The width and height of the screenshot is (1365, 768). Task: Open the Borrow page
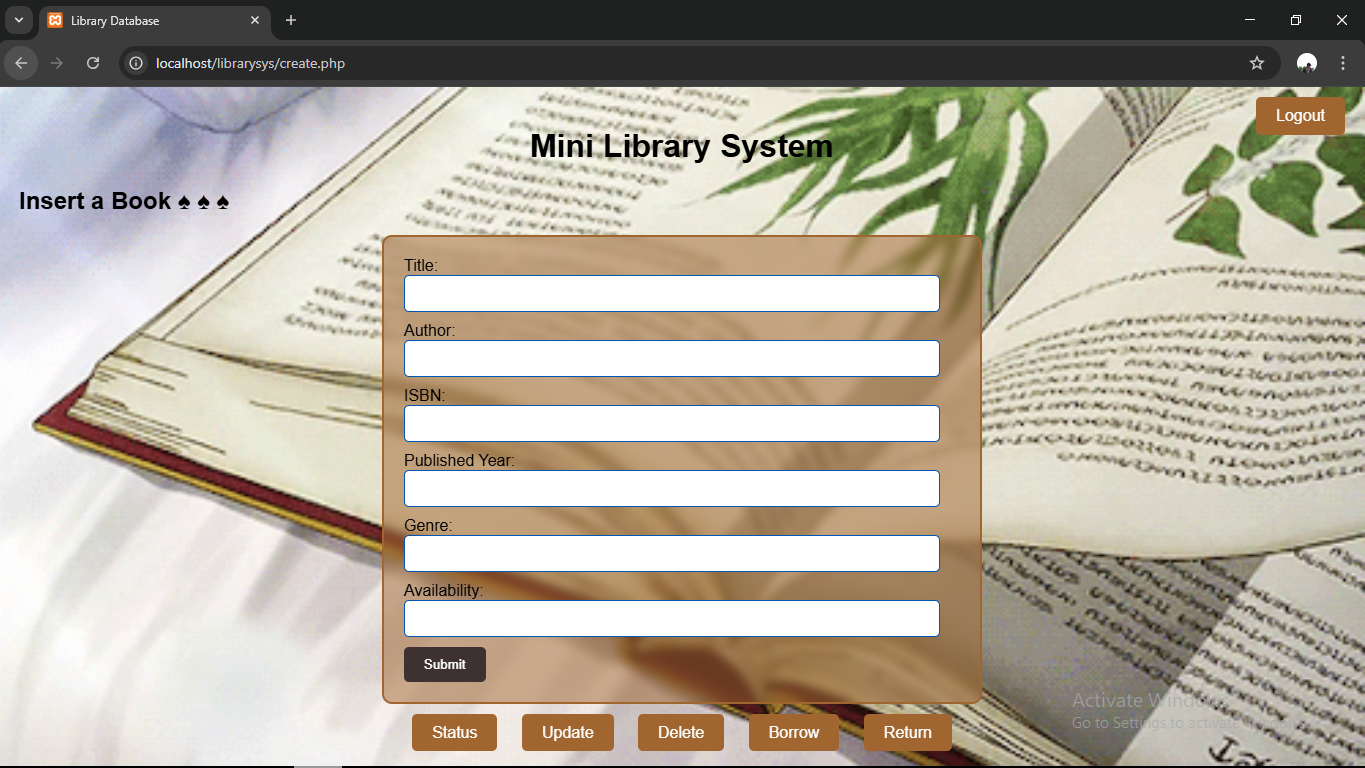click(x=793, y=732)
